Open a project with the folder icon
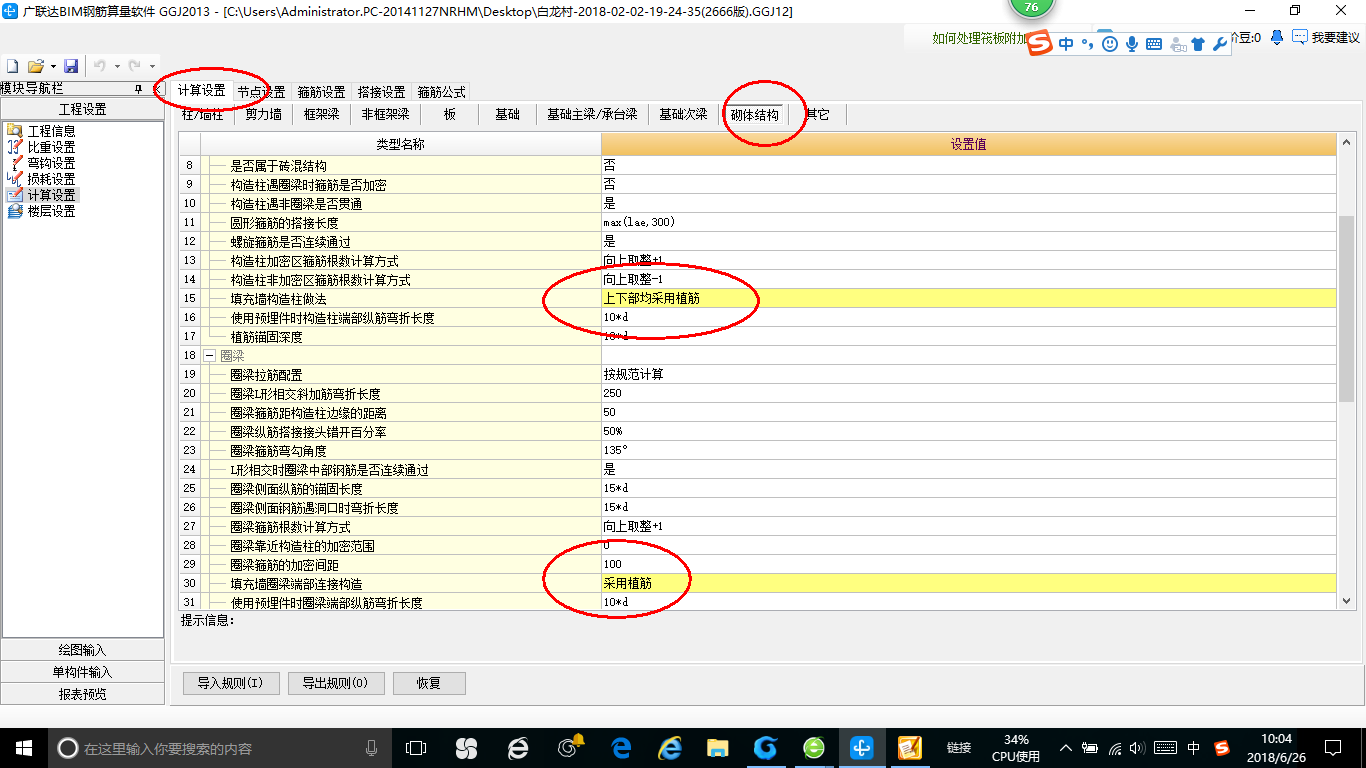The width and height of the screenshot is (1366, 768). pyautogui.click(x=35, y=66)
